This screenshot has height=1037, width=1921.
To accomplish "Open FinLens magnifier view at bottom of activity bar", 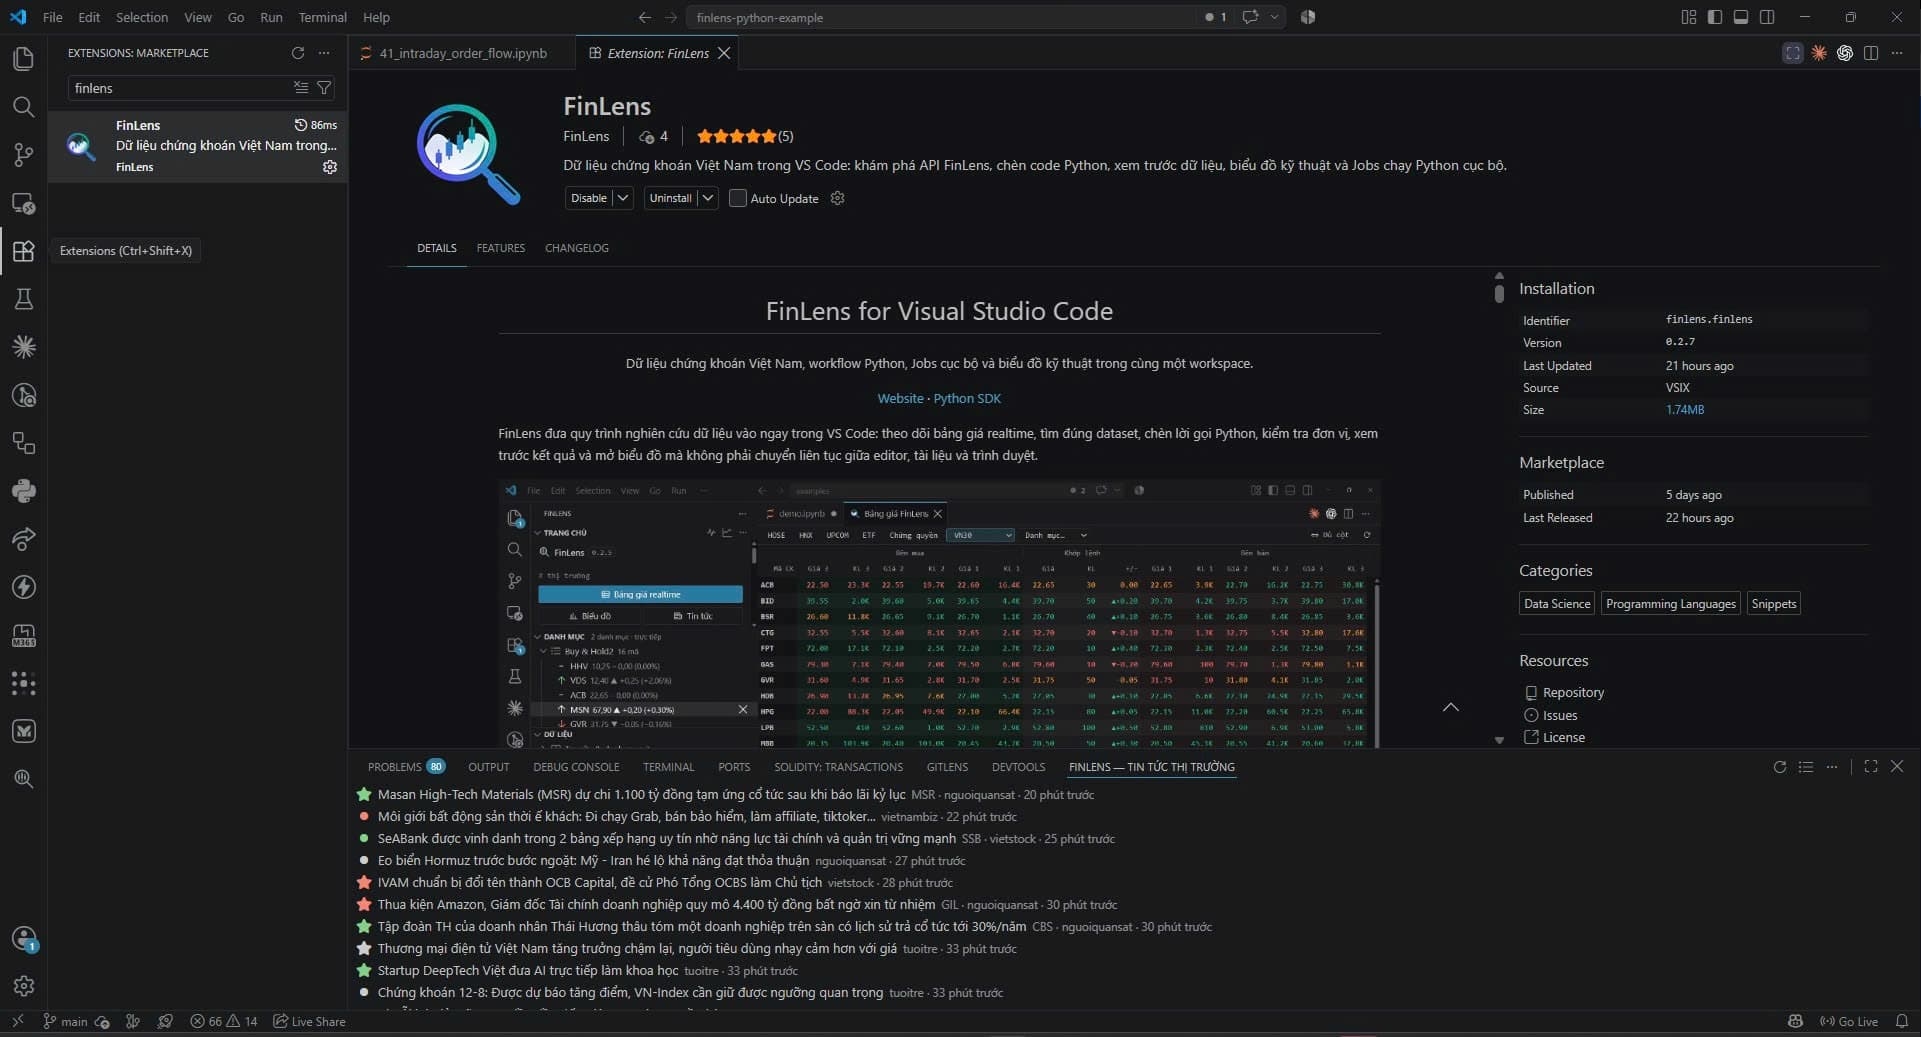I will click(23, 779).
